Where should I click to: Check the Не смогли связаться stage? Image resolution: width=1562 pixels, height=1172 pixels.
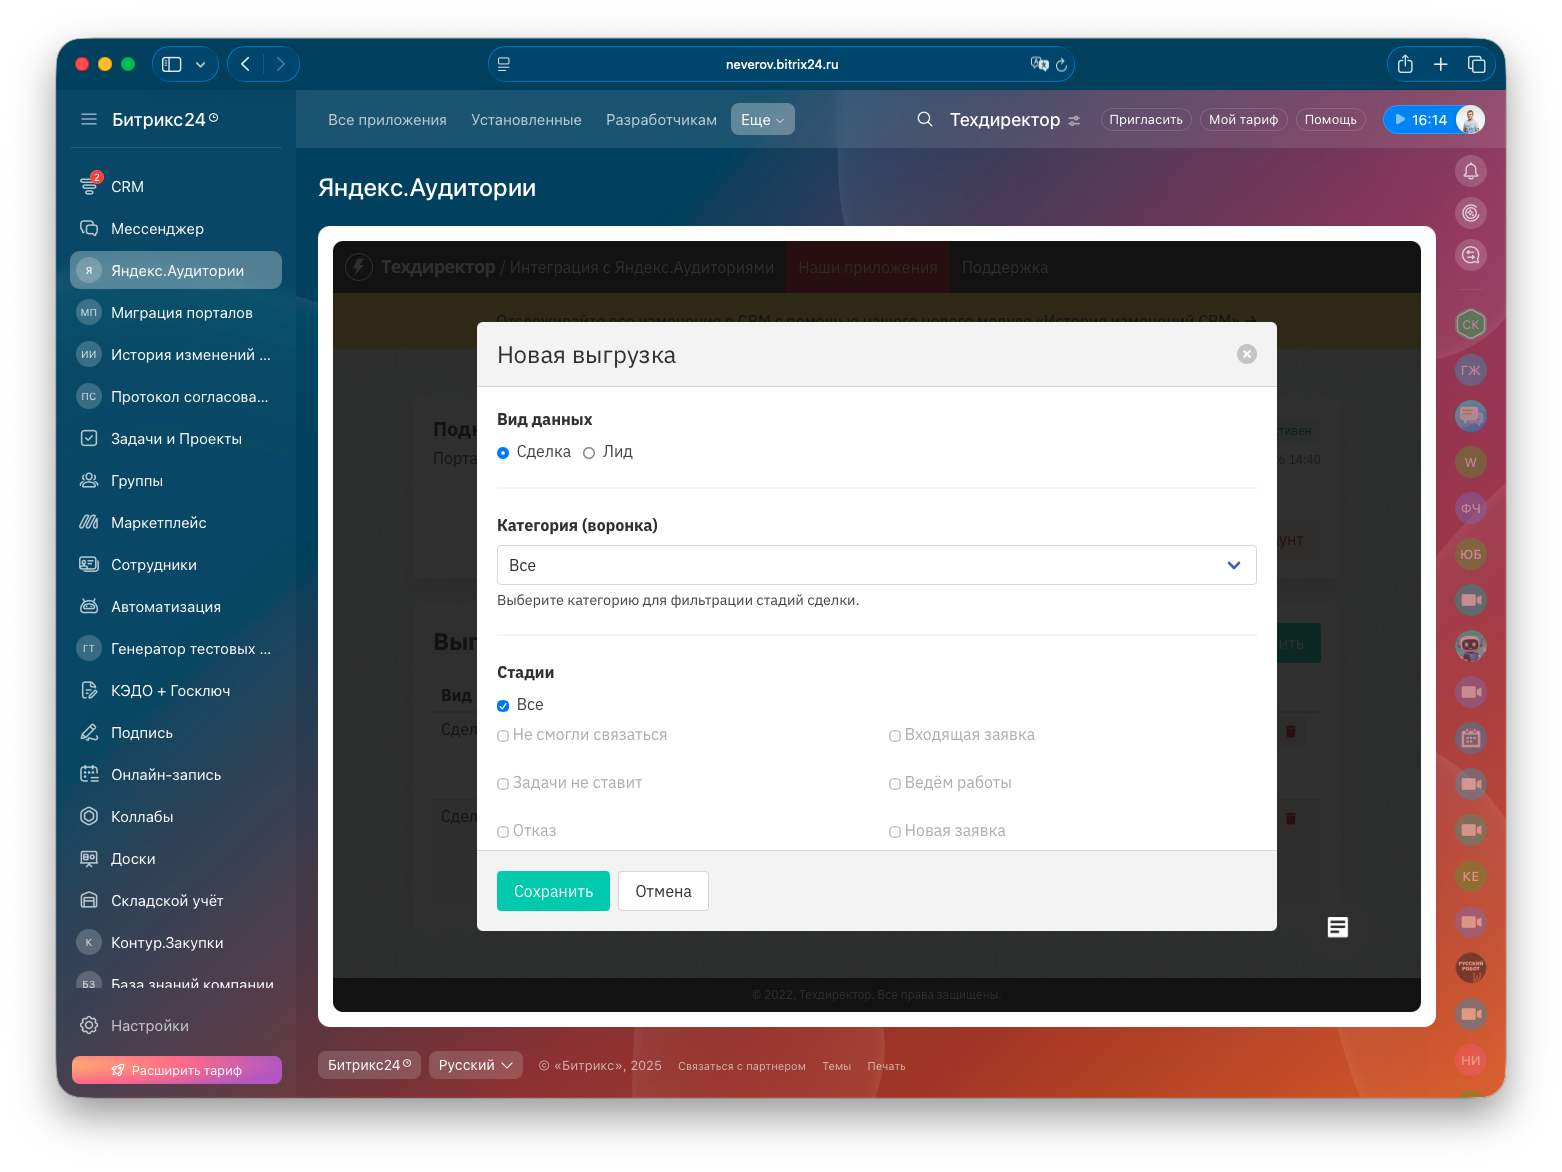click(503, 736)
